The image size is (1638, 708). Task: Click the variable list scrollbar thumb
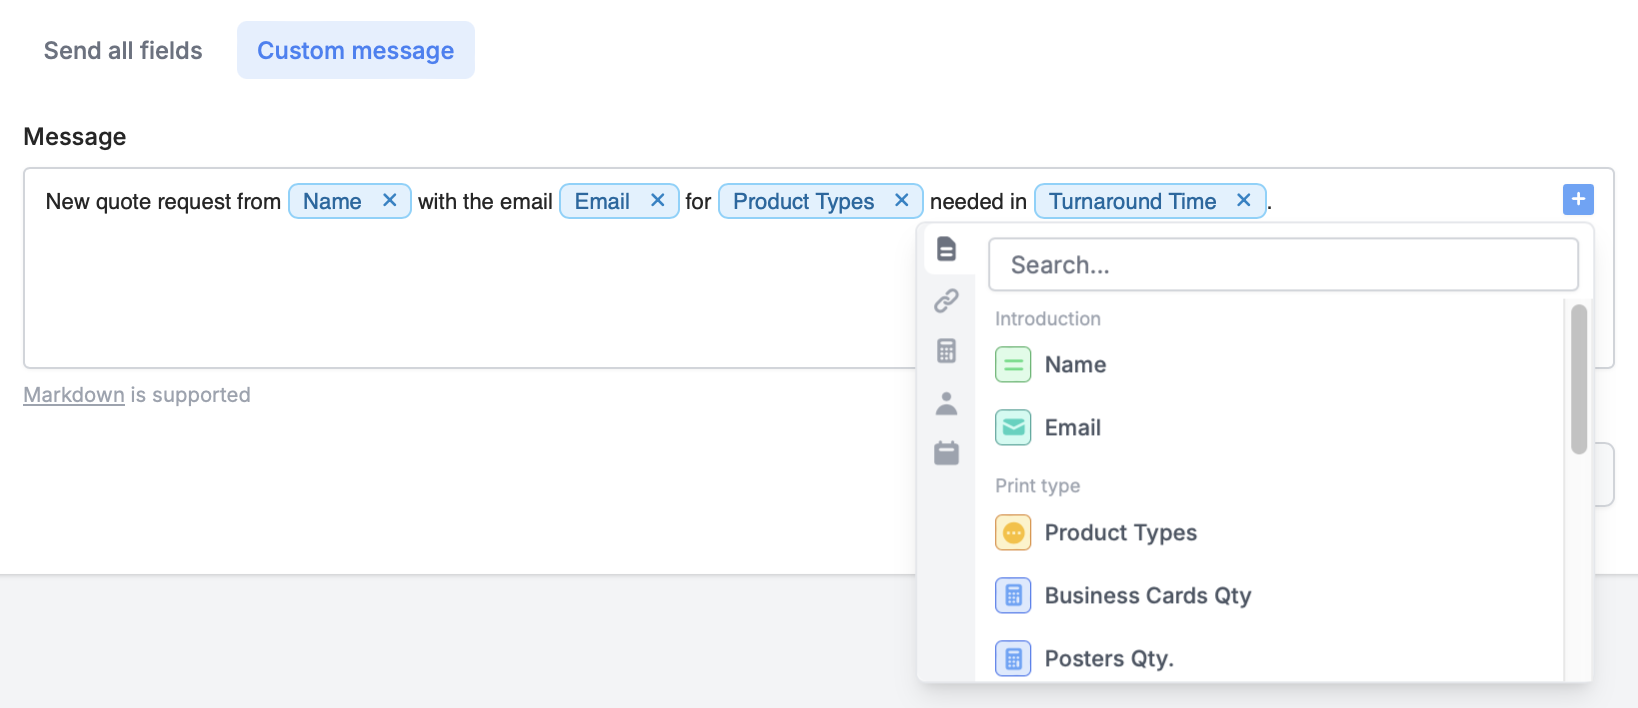click(1579, 380)
